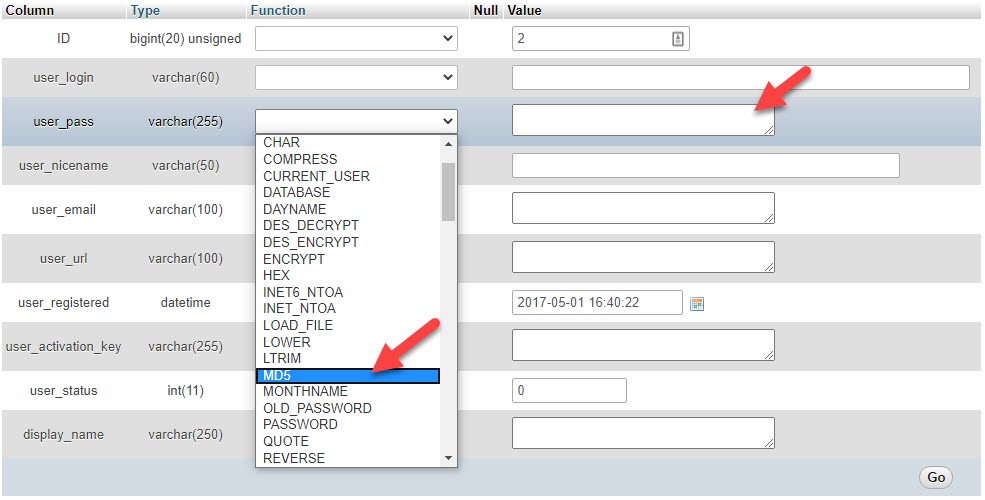Click the varchar(60) type text
985x500 pixels.
[x=185, y=78]
